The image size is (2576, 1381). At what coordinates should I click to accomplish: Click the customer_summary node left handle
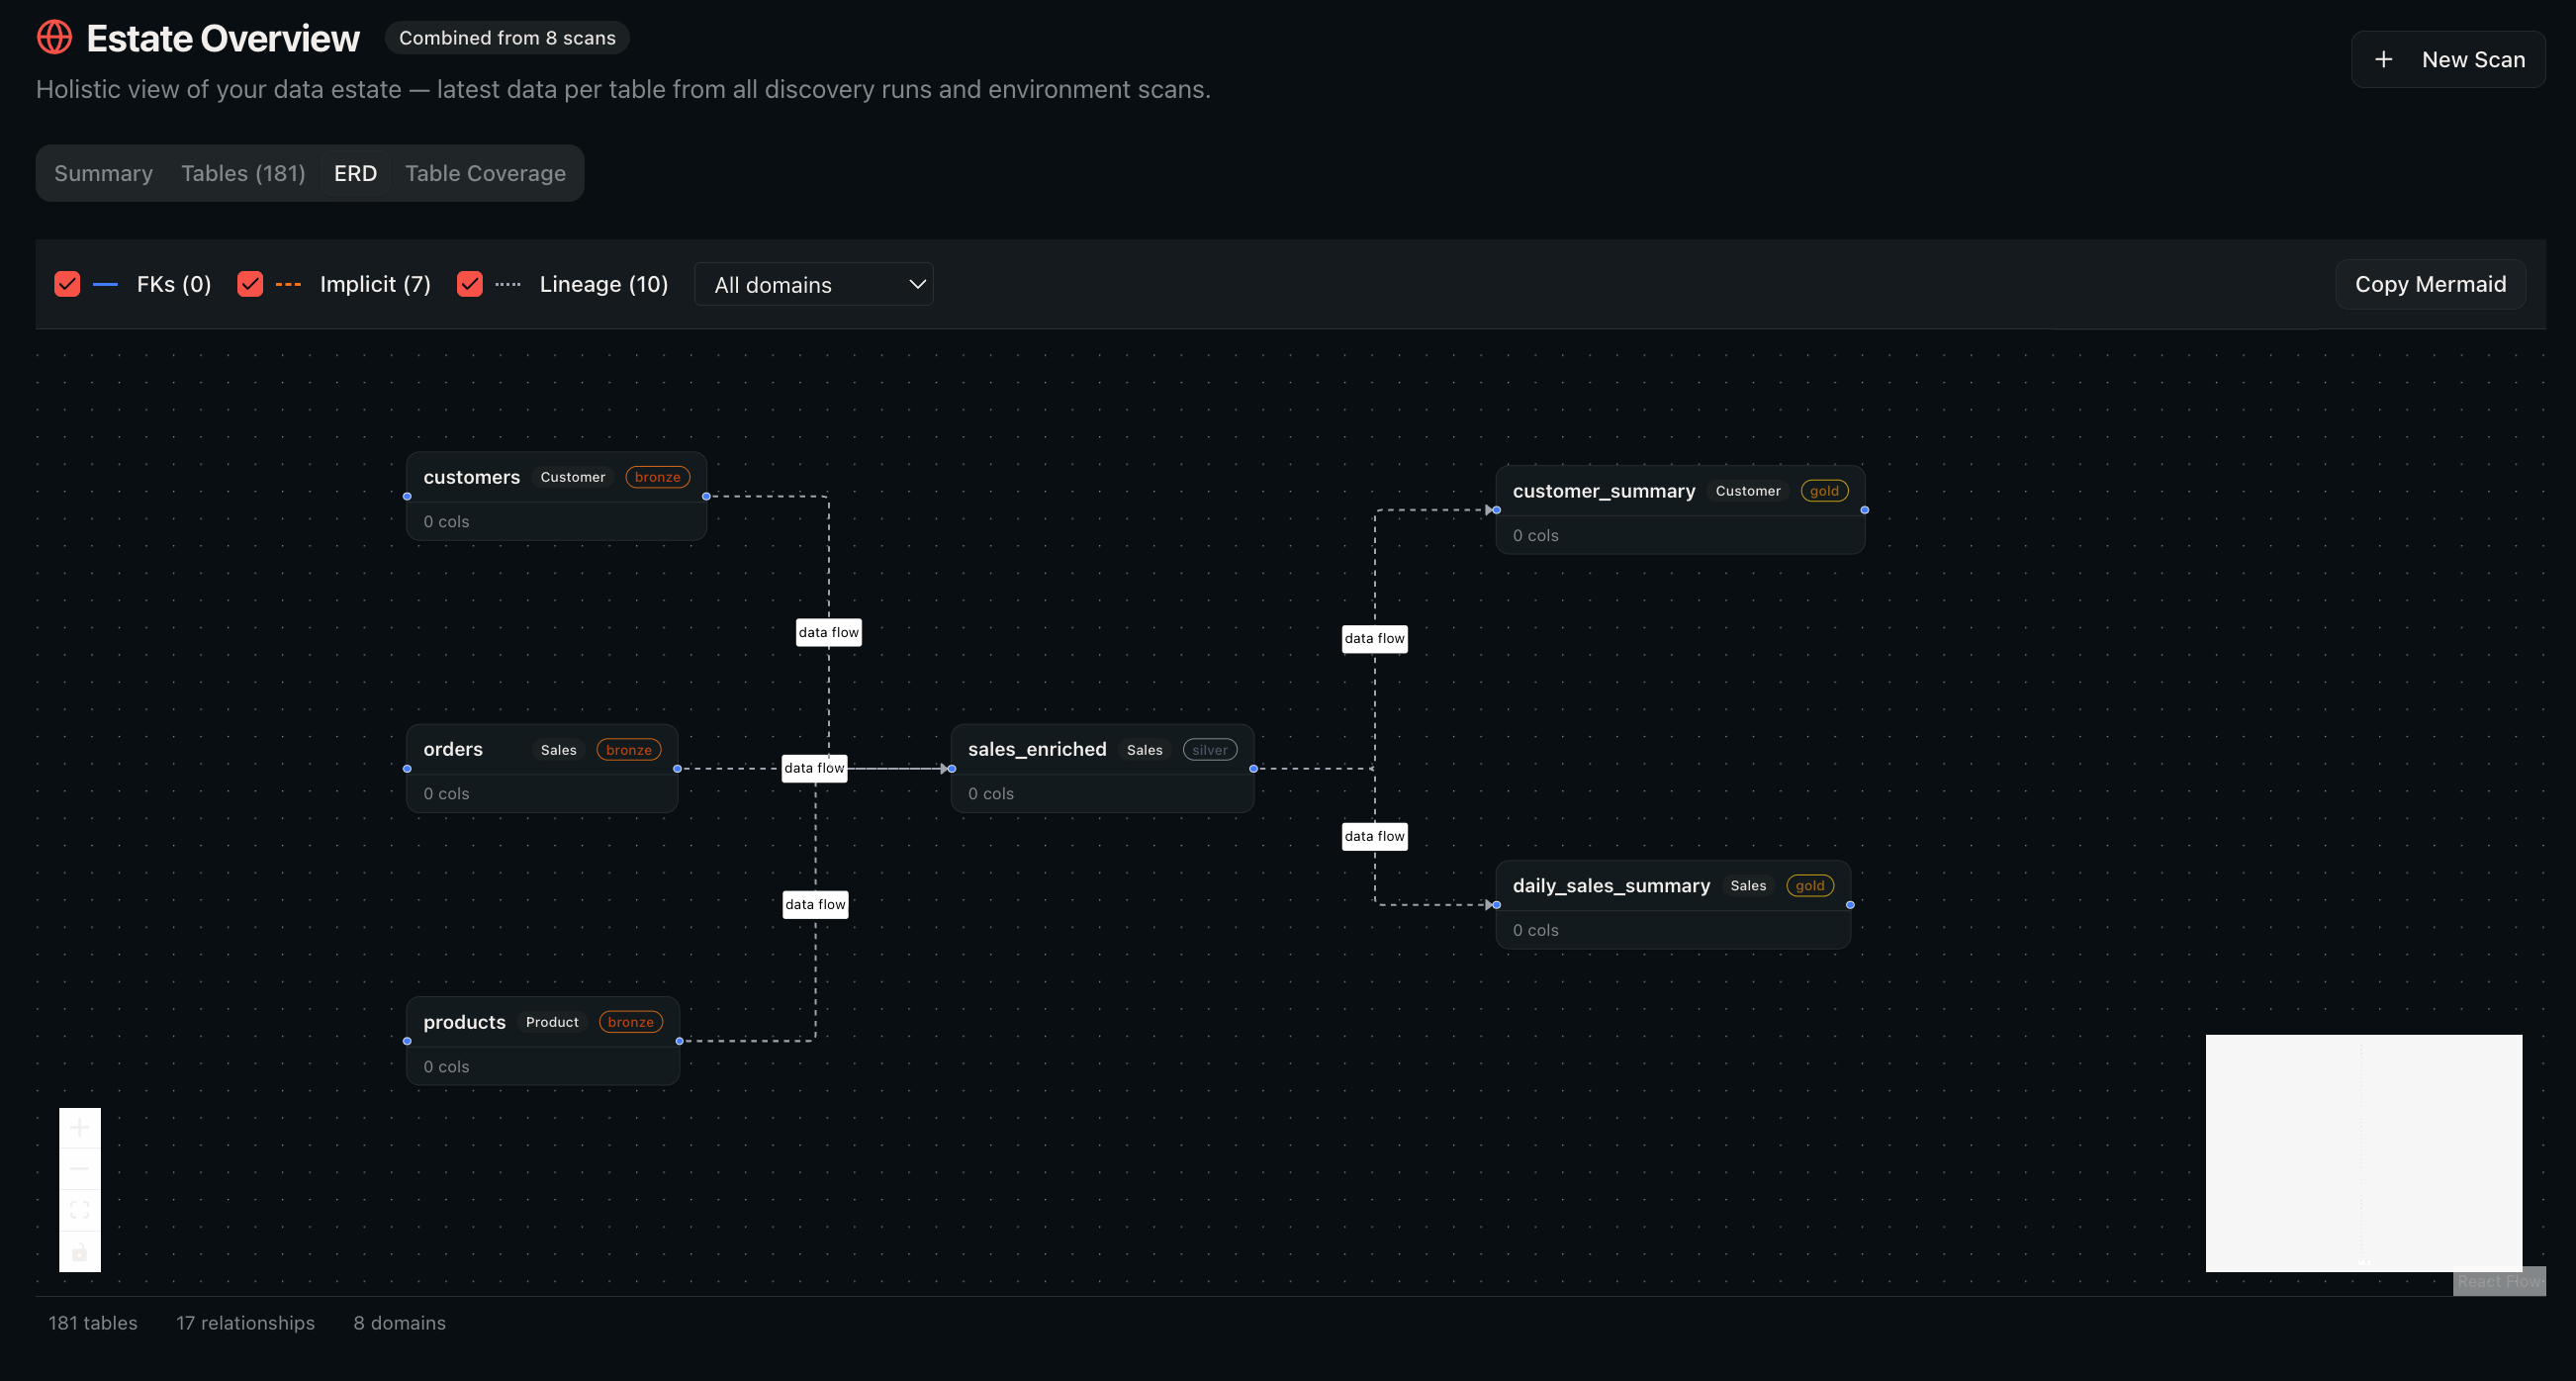click(x=1496, y=510)
